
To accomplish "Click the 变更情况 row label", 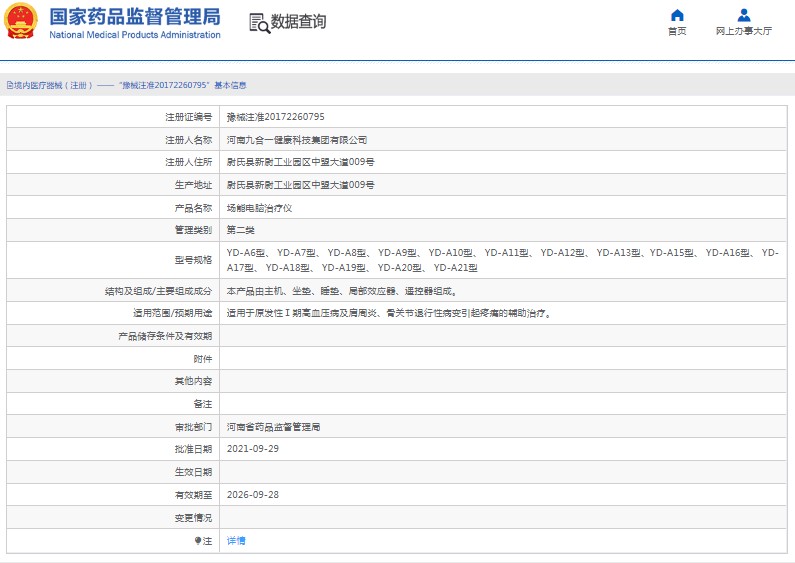I will pos(193,518).
